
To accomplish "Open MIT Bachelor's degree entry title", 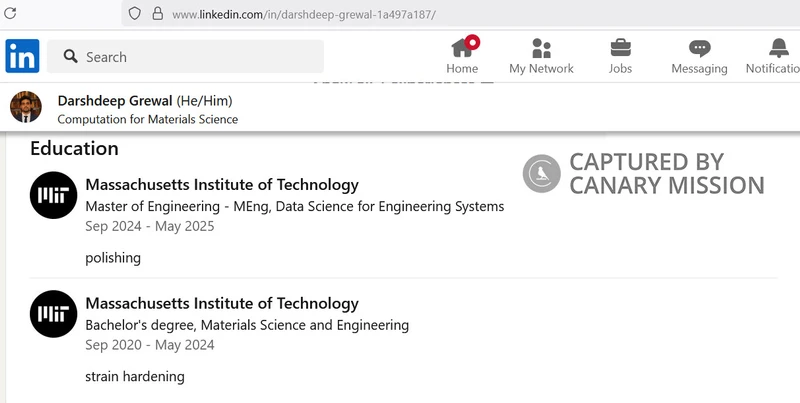I will coord(222,303).
